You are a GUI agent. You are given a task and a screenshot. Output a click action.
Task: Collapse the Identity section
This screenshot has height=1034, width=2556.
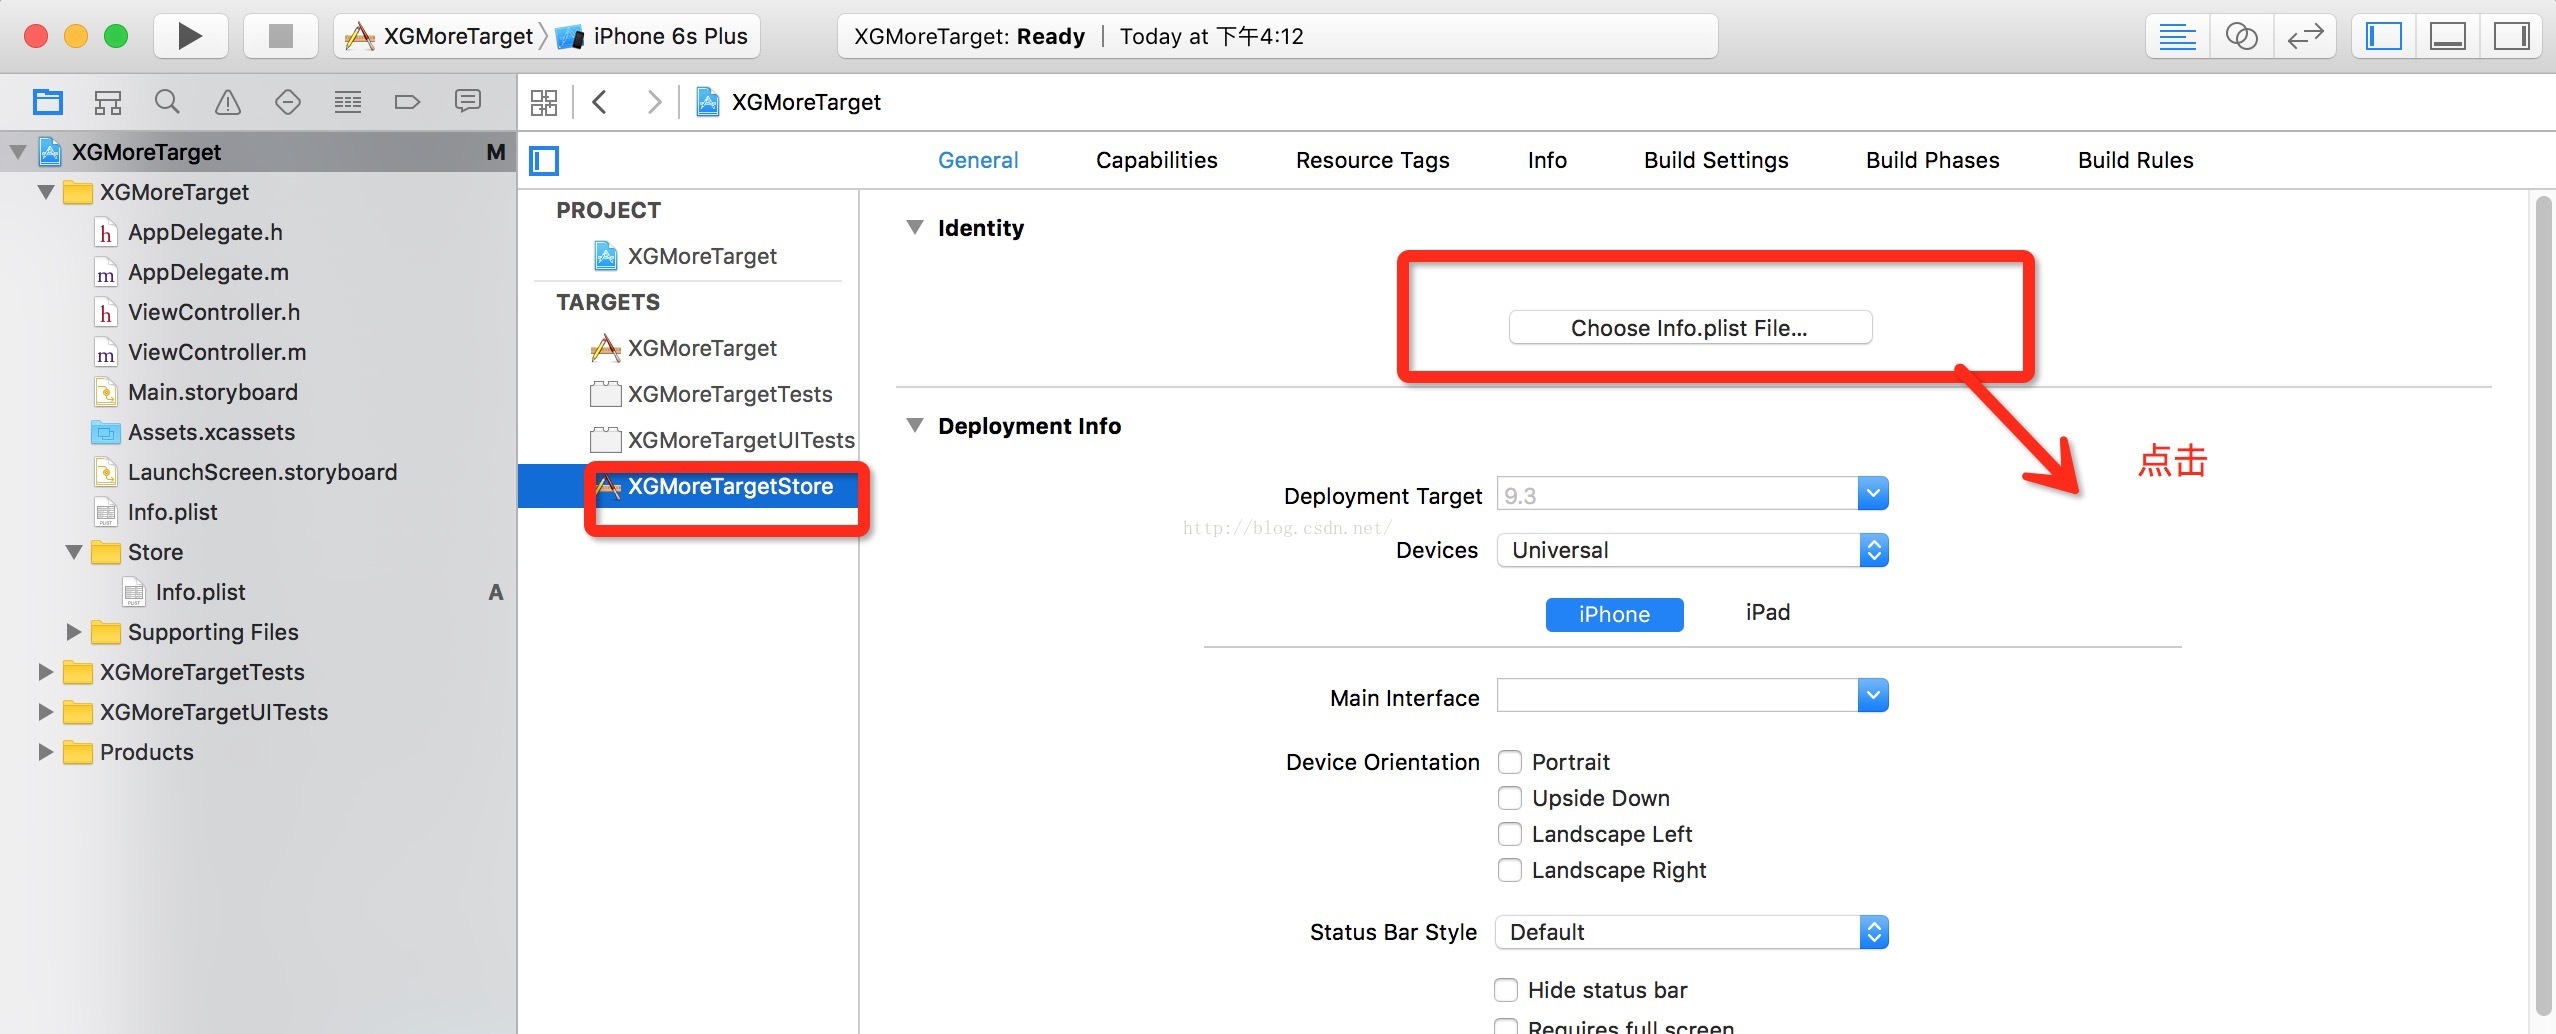pyautogui.click(x=914, y=228)
